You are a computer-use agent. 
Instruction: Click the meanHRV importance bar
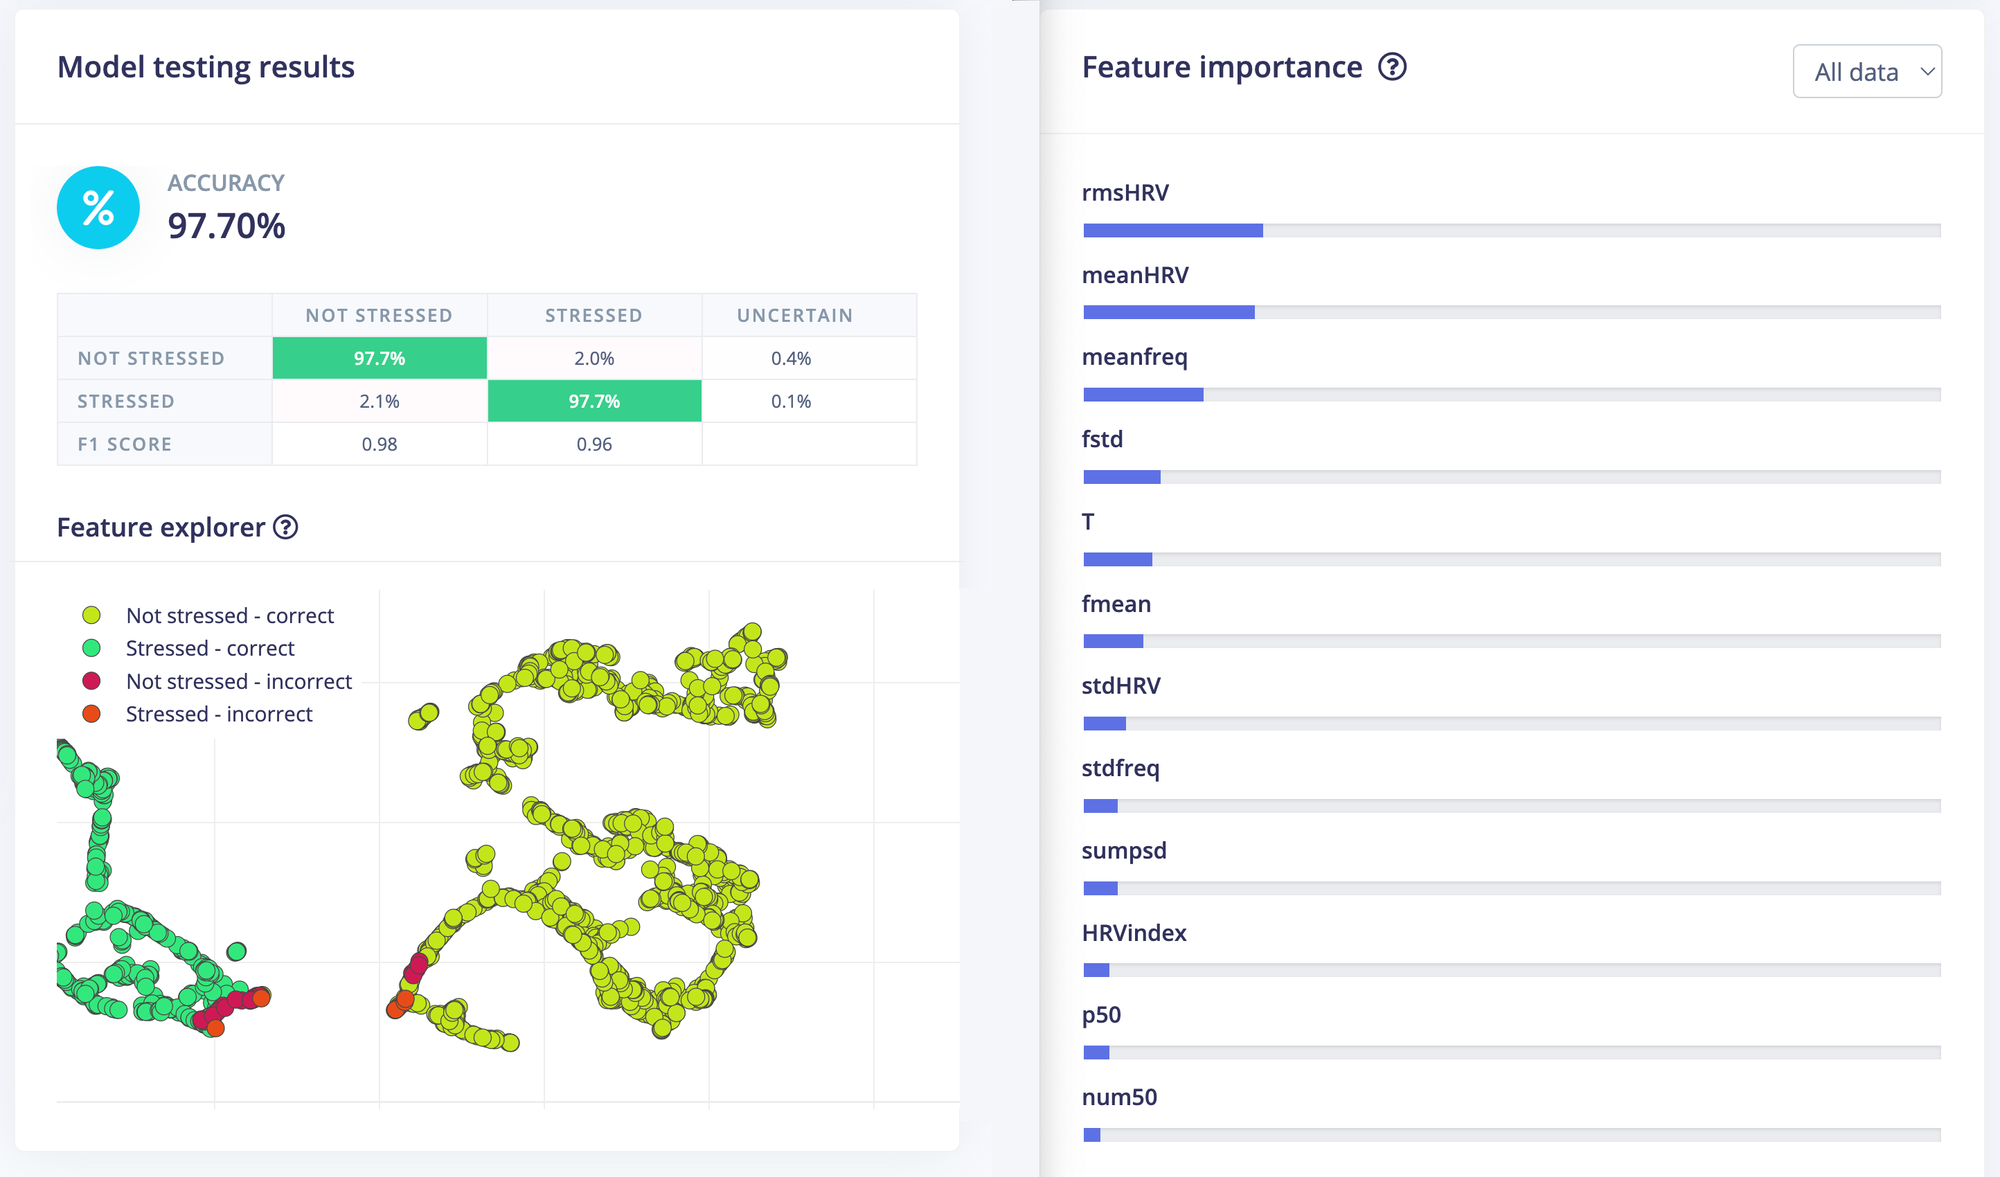[x=1168, y=313]
